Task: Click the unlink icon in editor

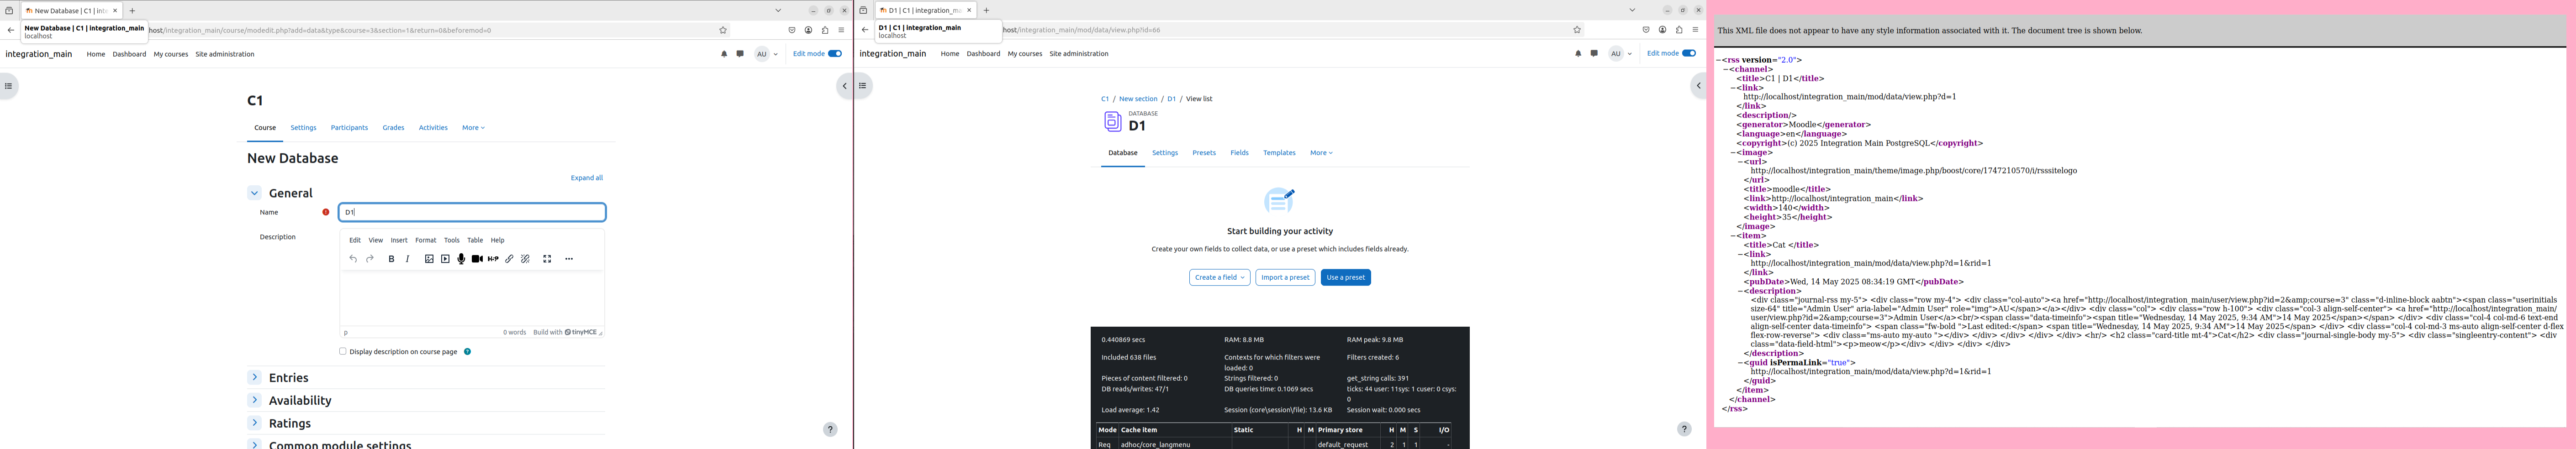Action: click(525, 259)
